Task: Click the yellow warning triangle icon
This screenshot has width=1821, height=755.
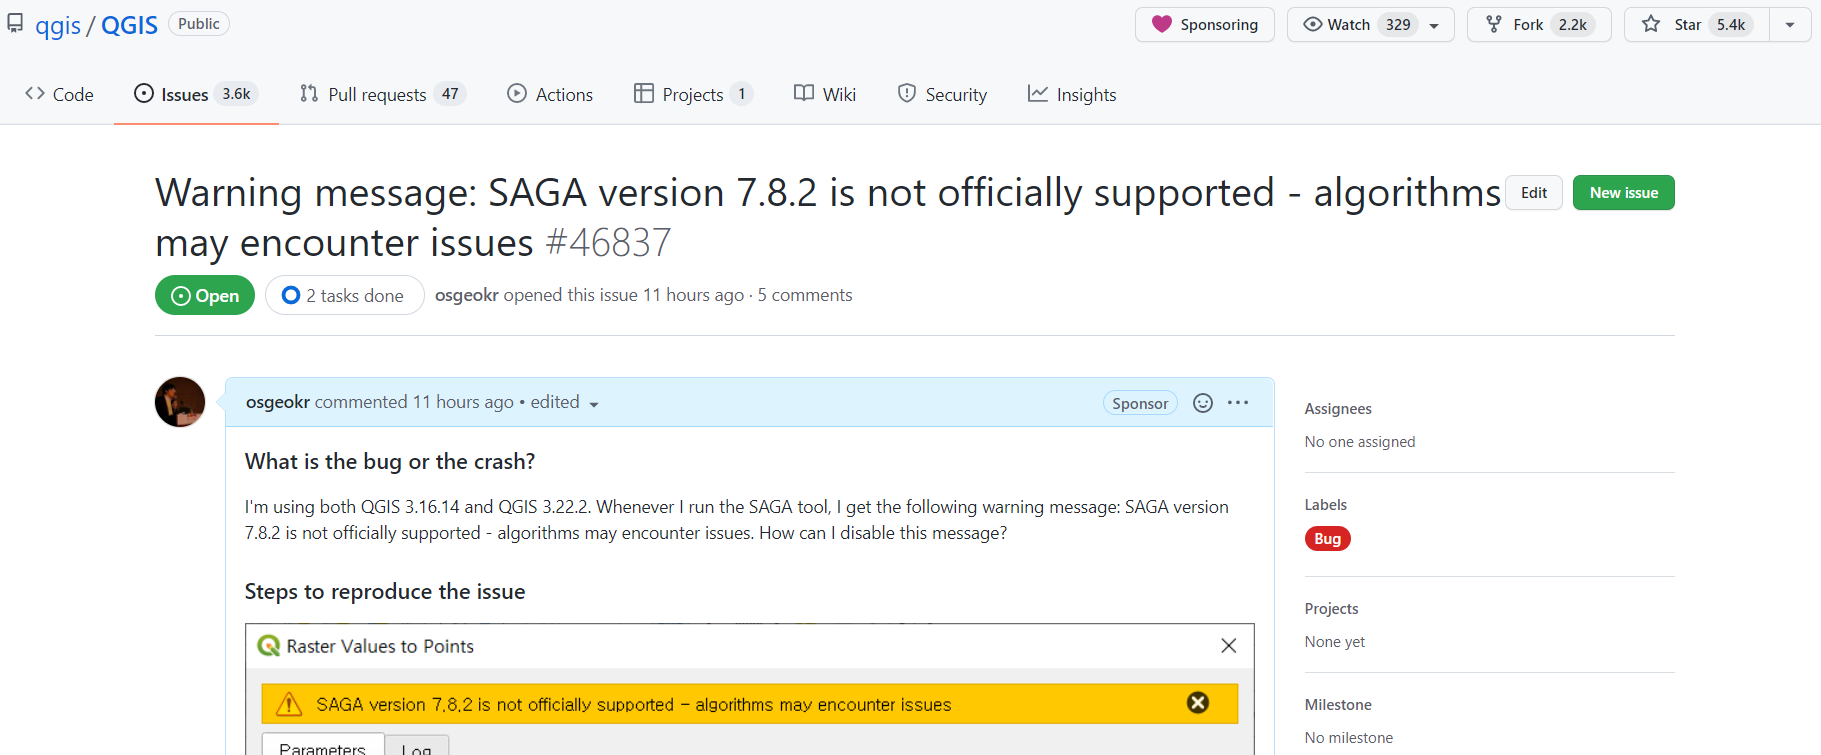Action: pos(289,704)
